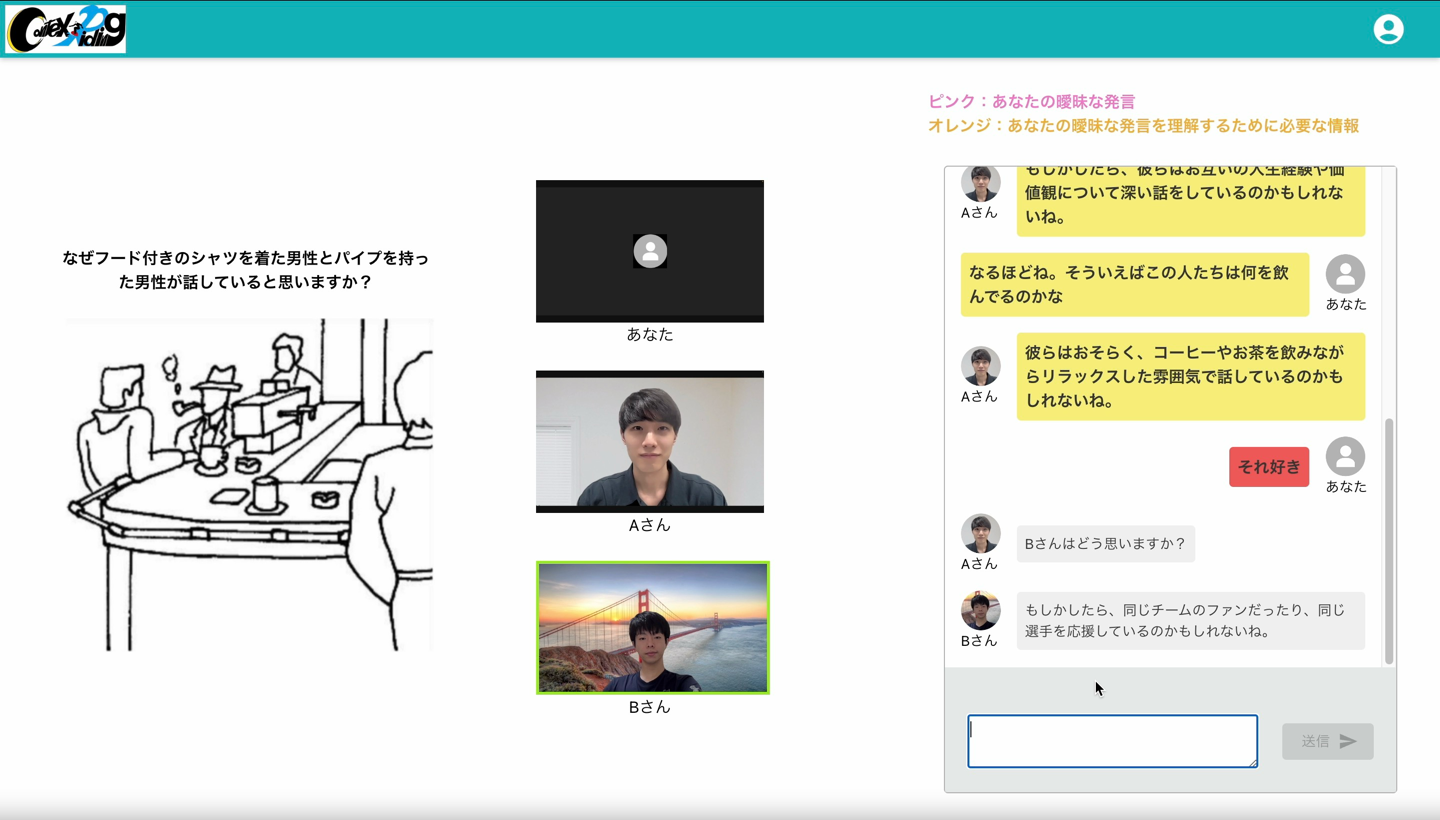The height and width of the screenshot is (820, 1440).
Task: Click あなた avatar beside the なるほどね message
Action: click(1345, 274)
